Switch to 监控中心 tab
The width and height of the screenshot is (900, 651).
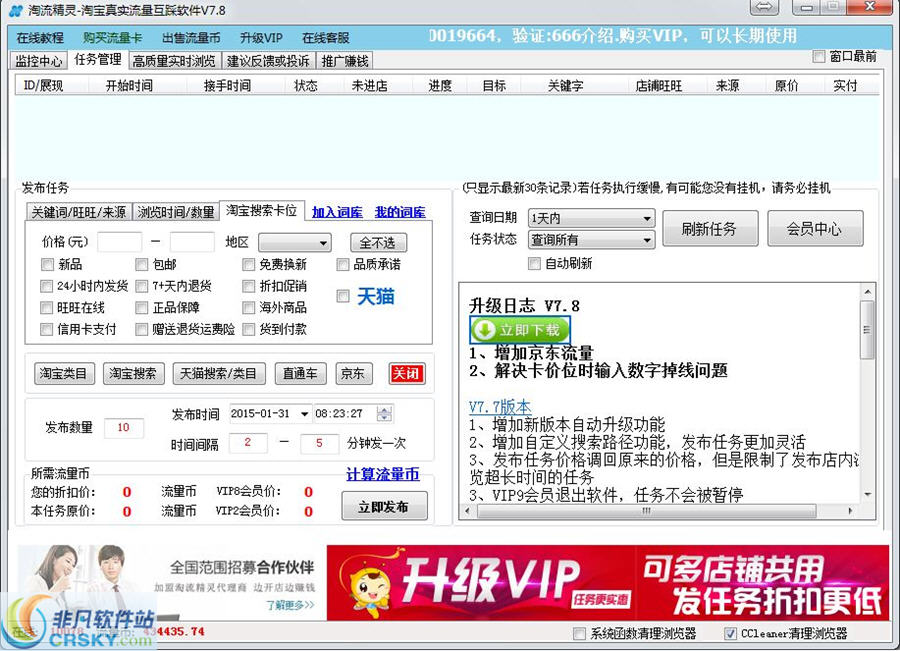(x=38, y=61)
